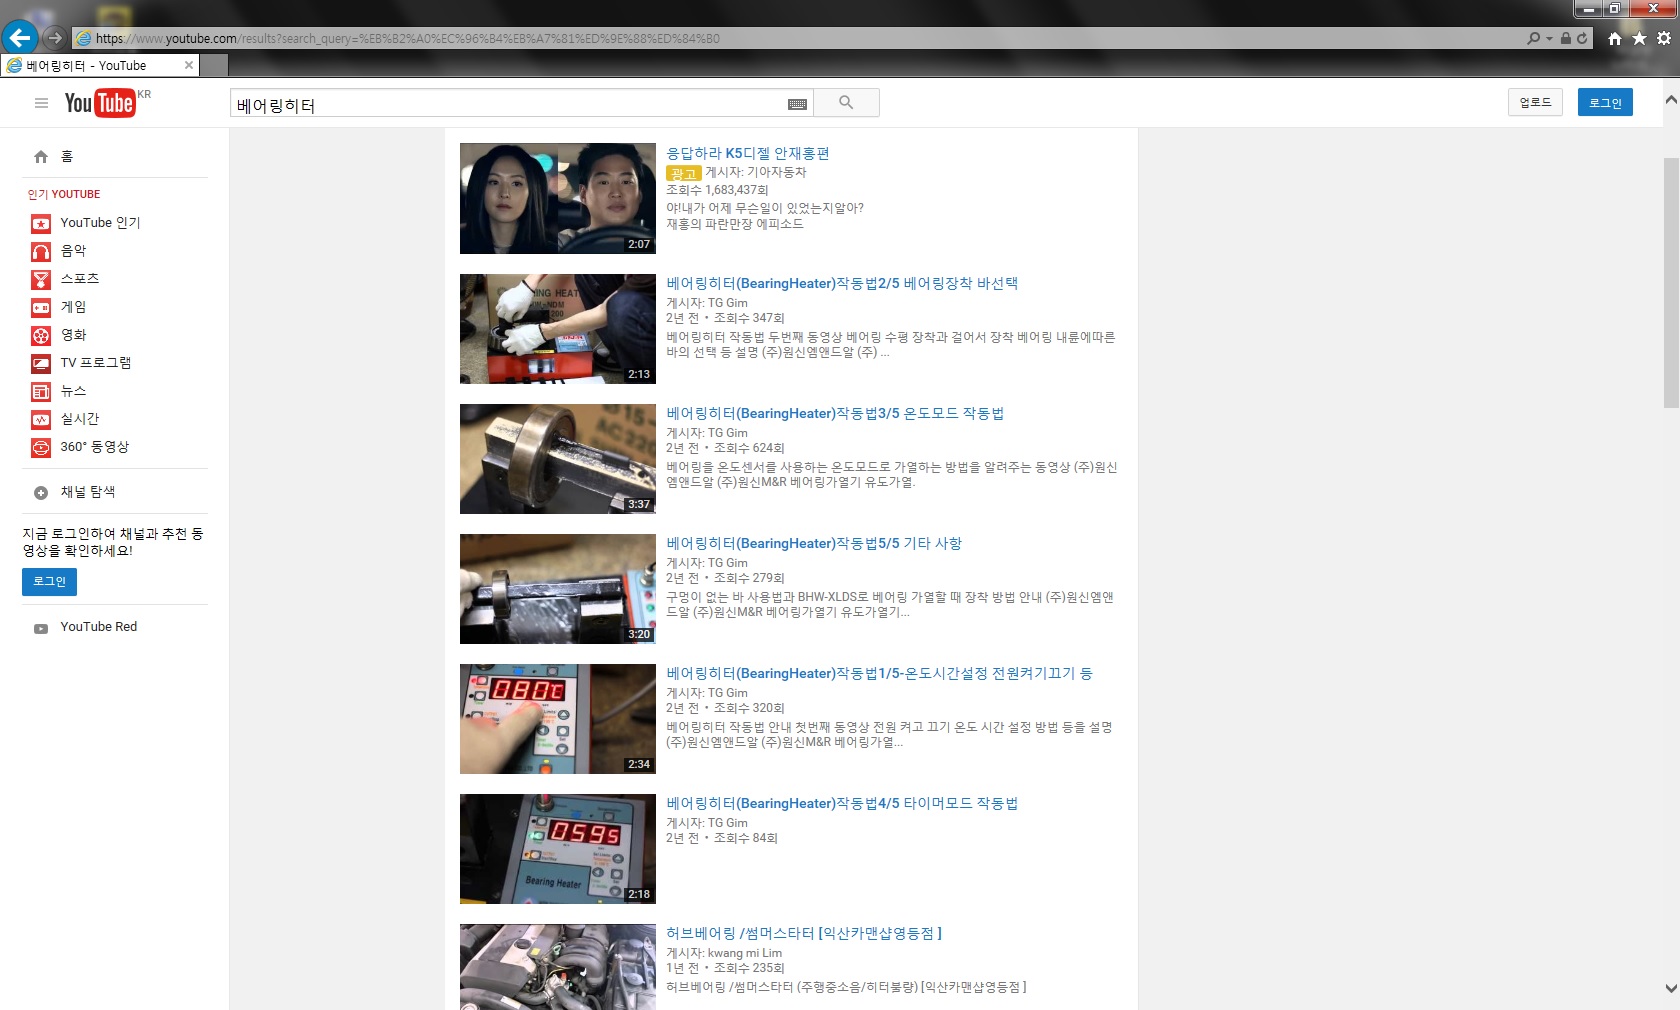
Task: Expand the address bar search dropdown arrow
Action: pos(1550,38)
